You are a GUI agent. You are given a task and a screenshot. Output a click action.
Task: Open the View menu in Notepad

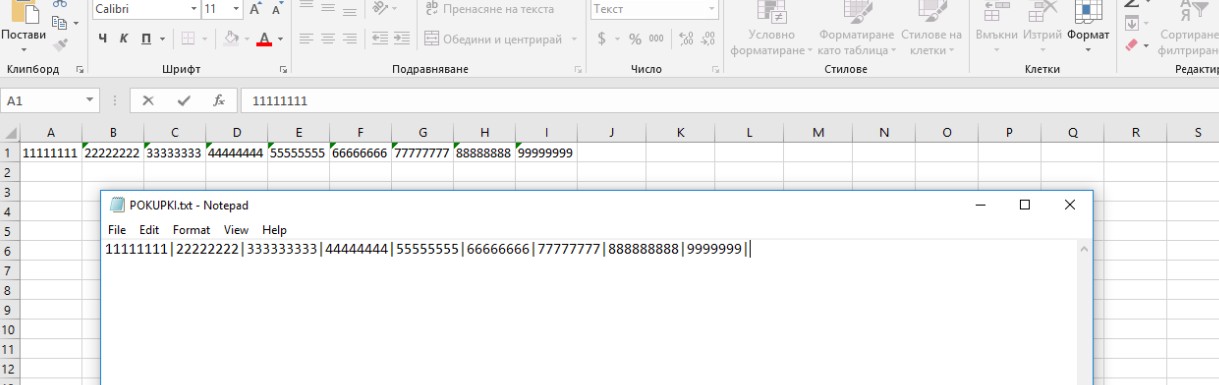[236, 230]
